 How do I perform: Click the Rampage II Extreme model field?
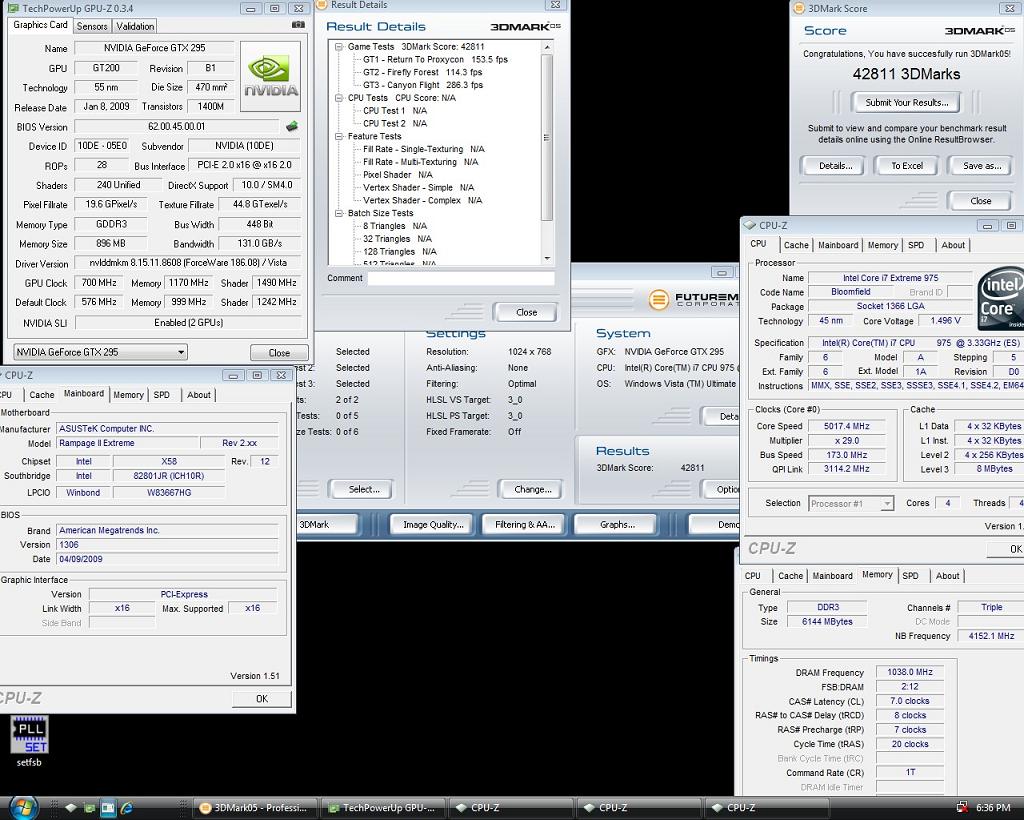[x=127, y=443]
